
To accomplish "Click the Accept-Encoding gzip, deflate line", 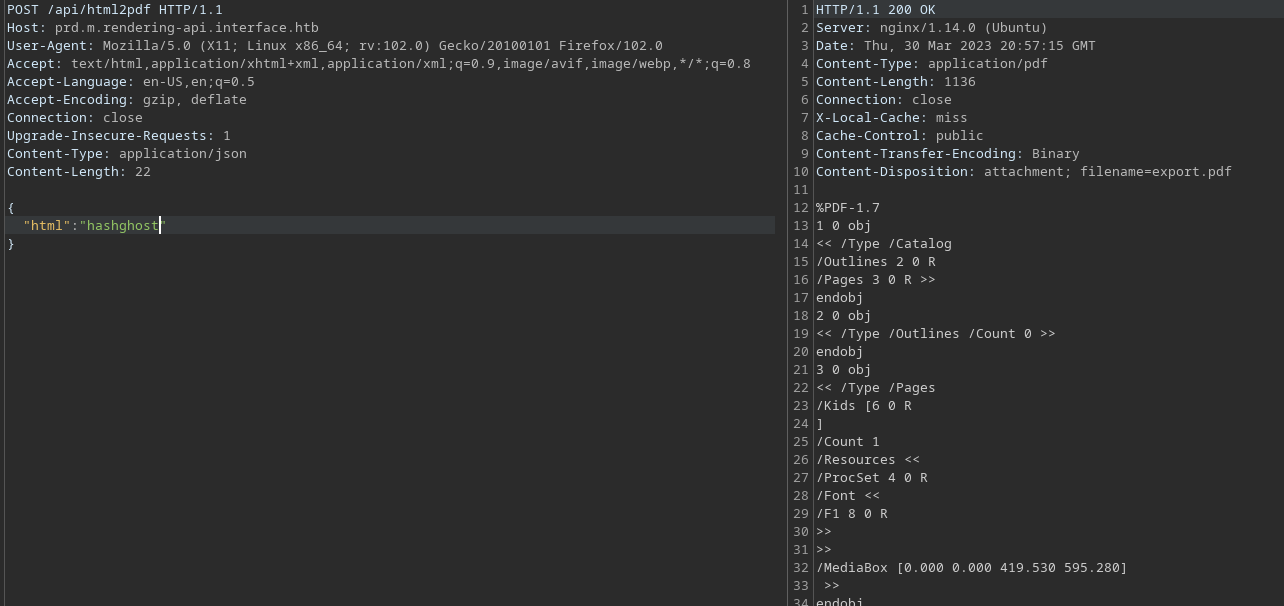I will pyautogui.click(x=126, y=100).
